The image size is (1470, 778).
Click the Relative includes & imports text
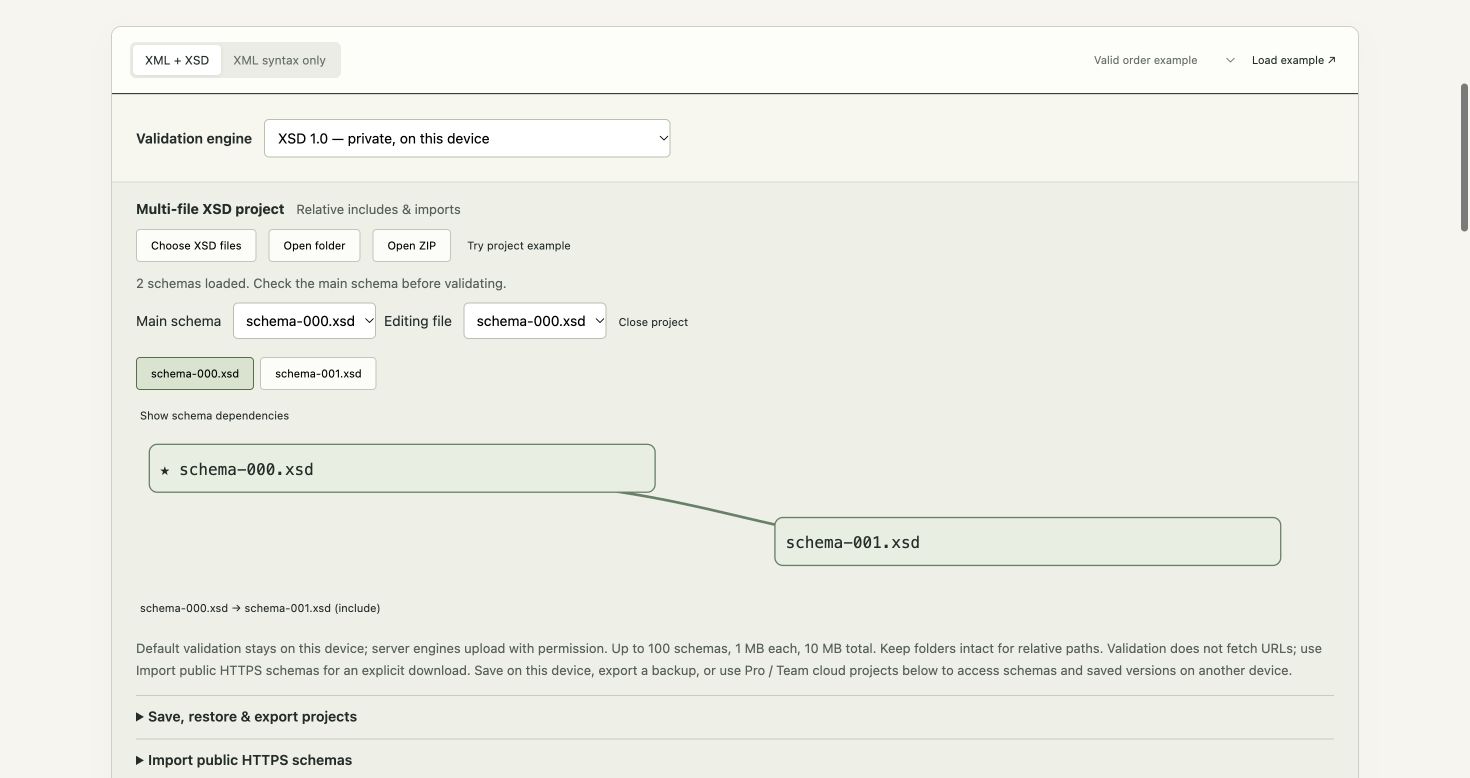pyautogui.click(x=378, y=209)
